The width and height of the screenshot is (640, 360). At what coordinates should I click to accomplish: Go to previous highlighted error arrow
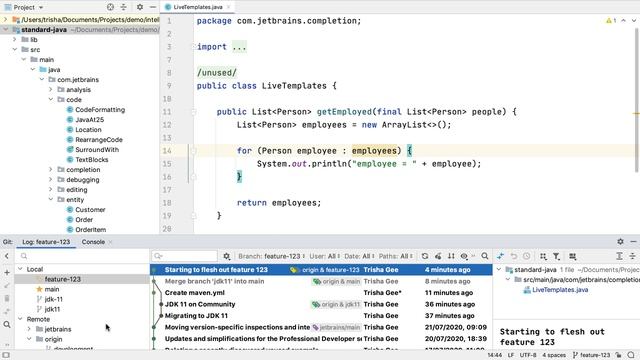(x=624, y=20)
